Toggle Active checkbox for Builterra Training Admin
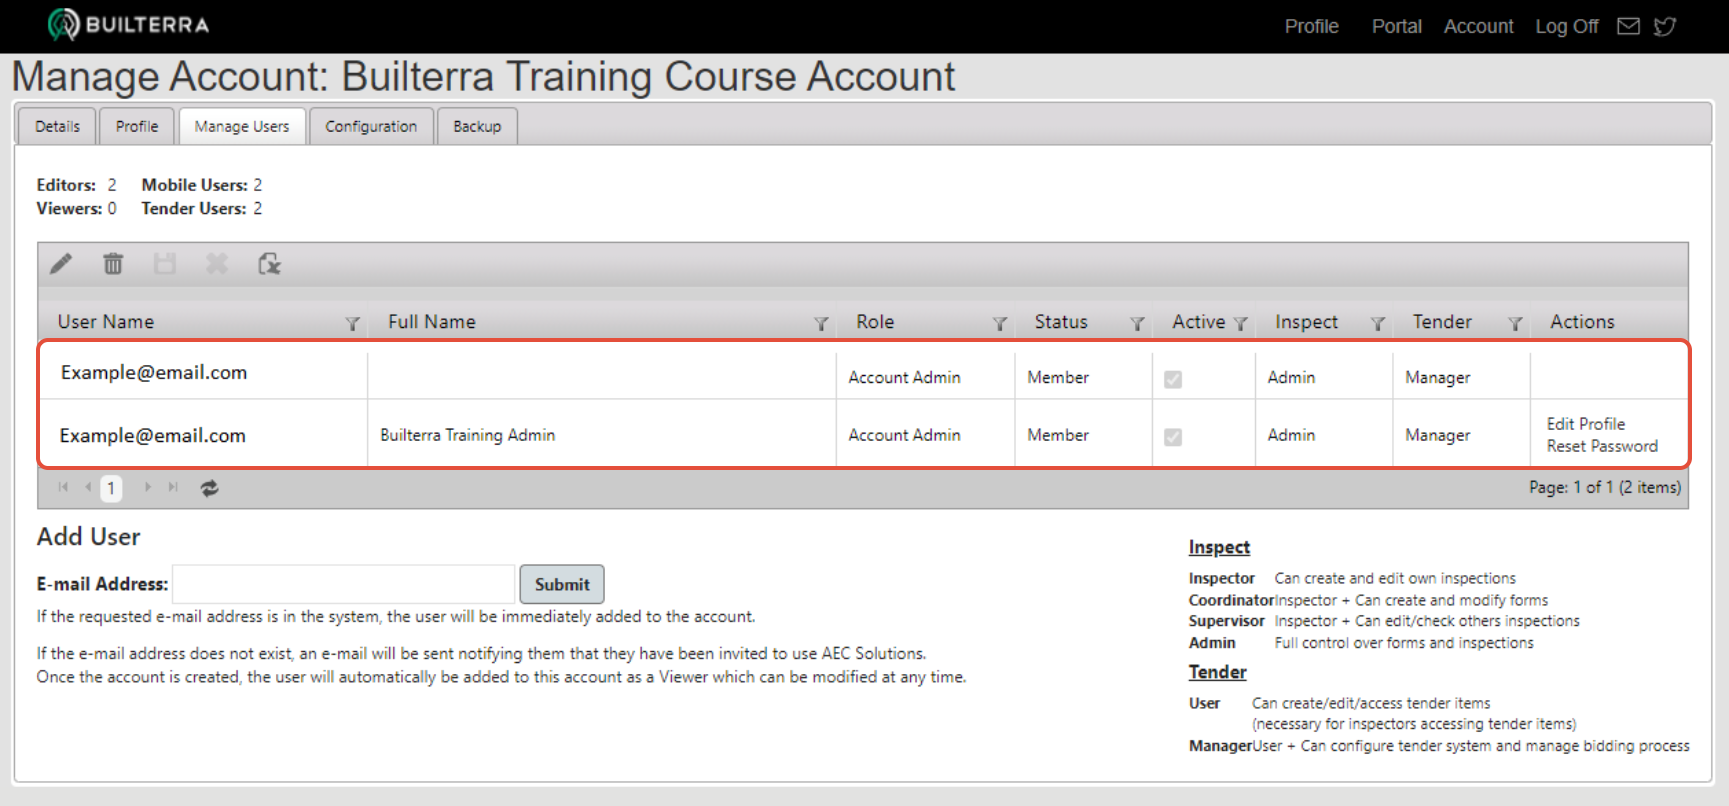1729x806 pixels. pyautogui.click(x=1173, y=437)
